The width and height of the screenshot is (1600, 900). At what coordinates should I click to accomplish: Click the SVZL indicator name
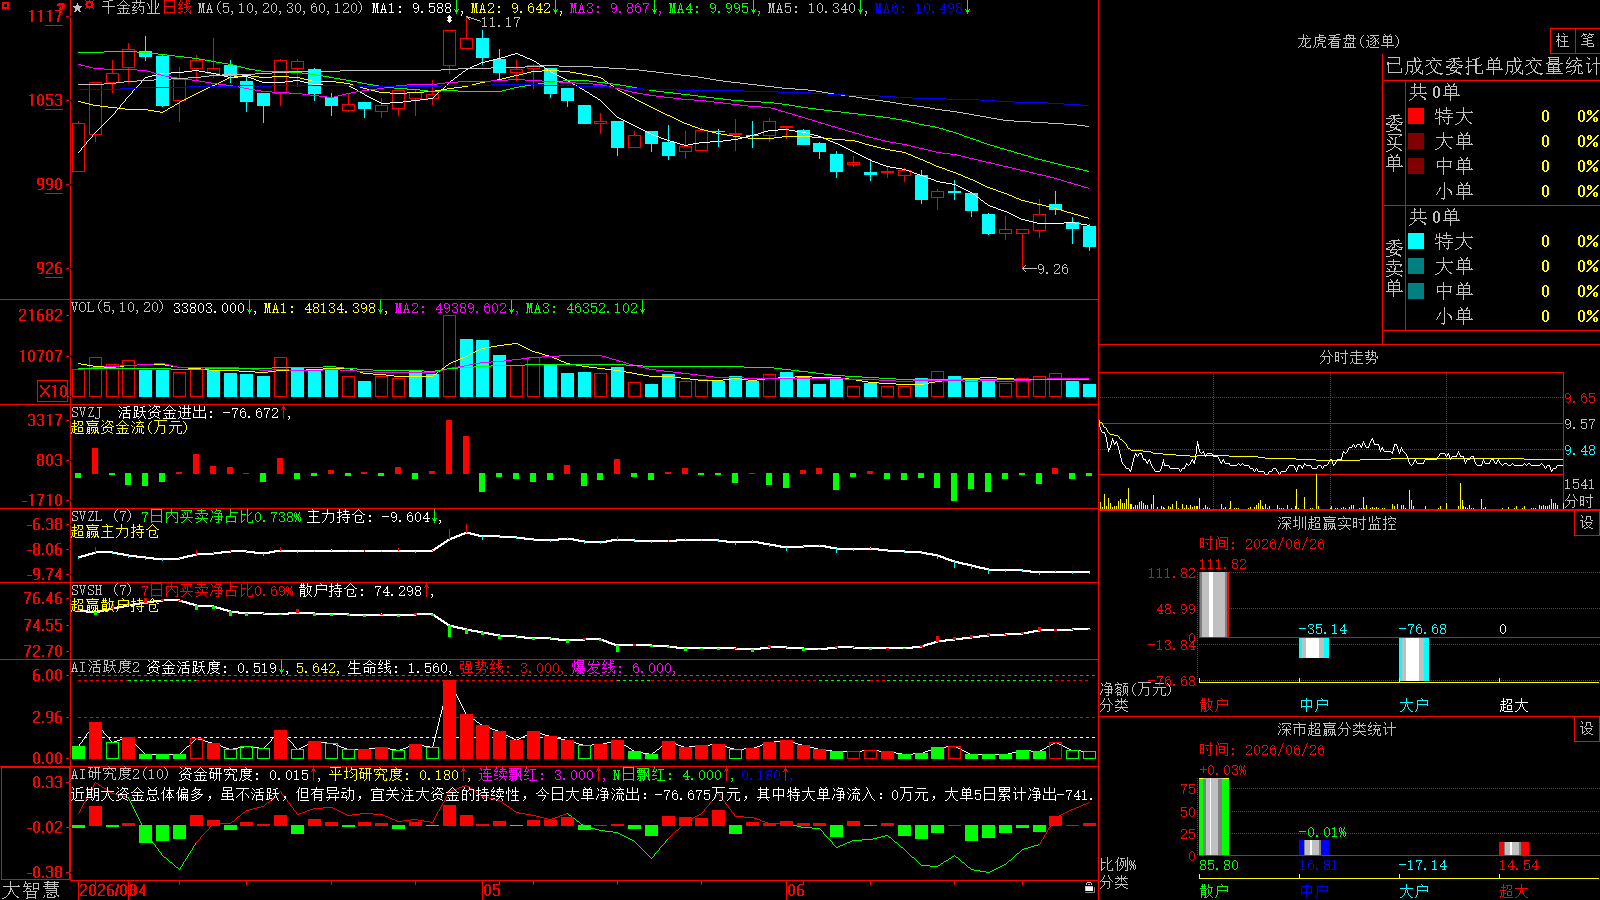pos(87,516)
